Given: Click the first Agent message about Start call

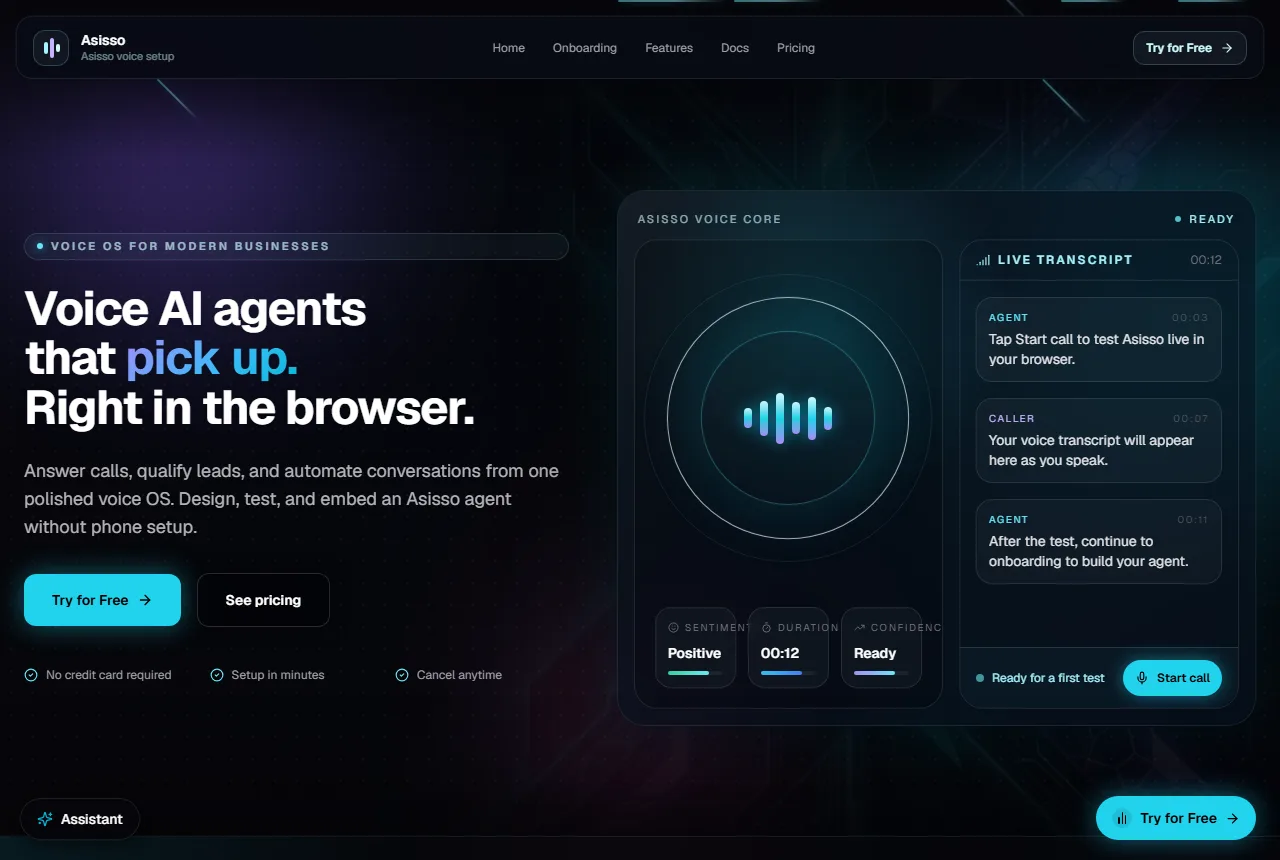Looking at the screenshot, I should pos(1098,339).
